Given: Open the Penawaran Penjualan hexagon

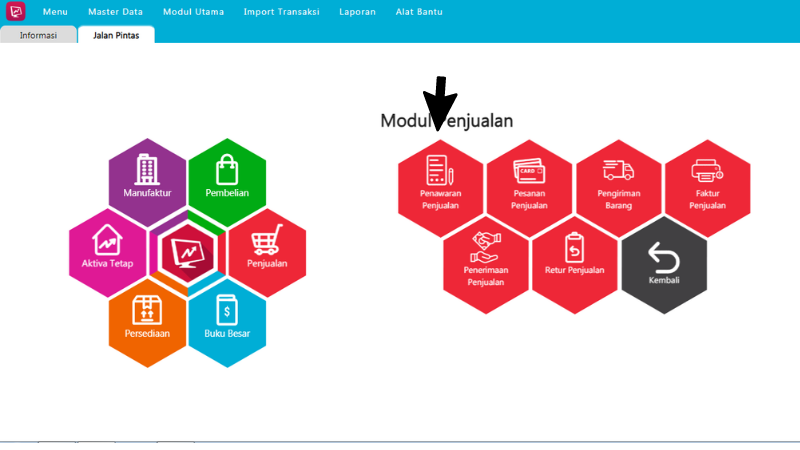Looking at the screenshot, I should pos(440,187).
